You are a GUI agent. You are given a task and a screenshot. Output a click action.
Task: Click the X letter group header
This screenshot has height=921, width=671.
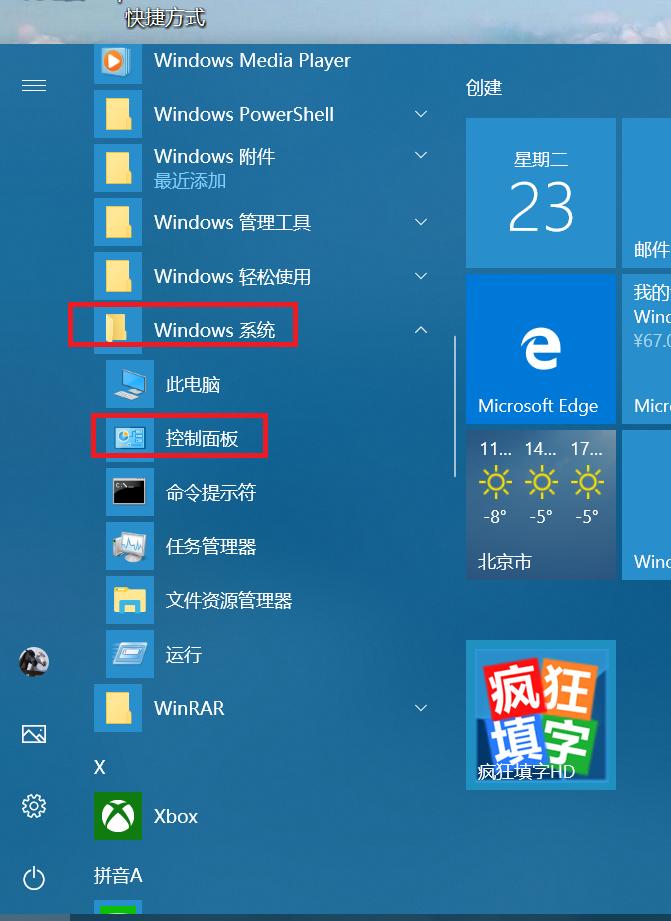tap(100, 767)
